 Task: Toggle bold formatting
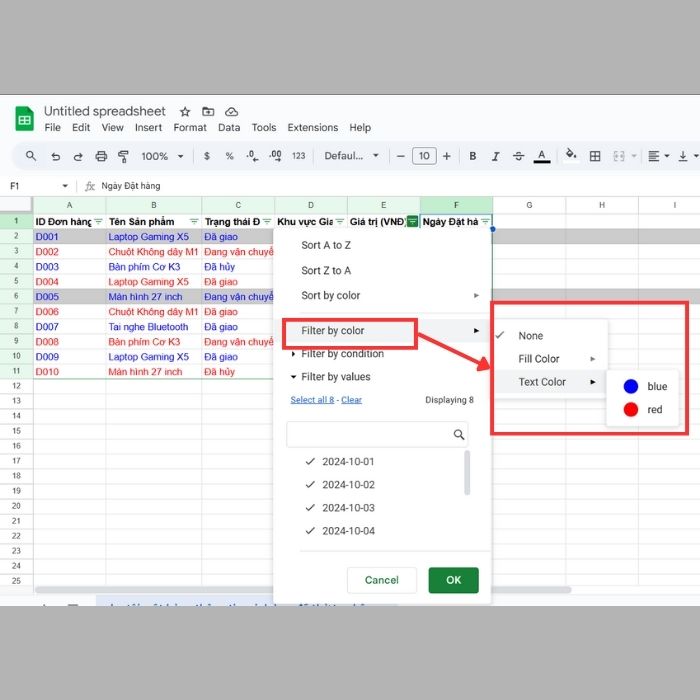(473, 156)
